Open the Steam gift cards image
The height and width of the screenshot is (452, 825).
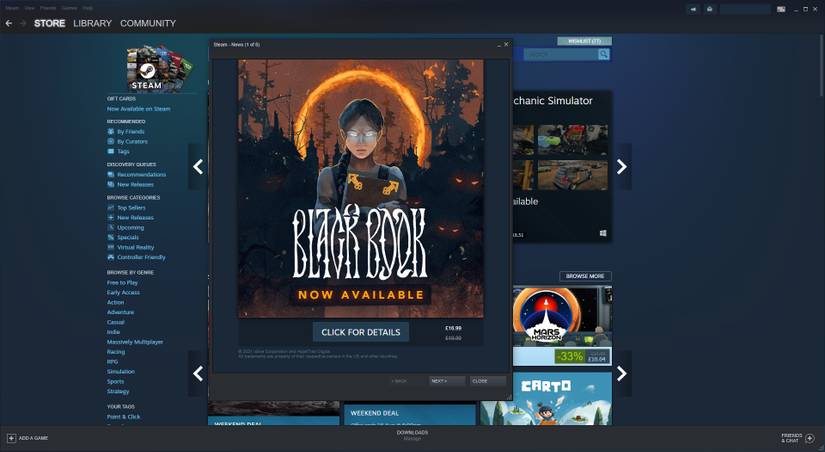click(x=159, y=67)
